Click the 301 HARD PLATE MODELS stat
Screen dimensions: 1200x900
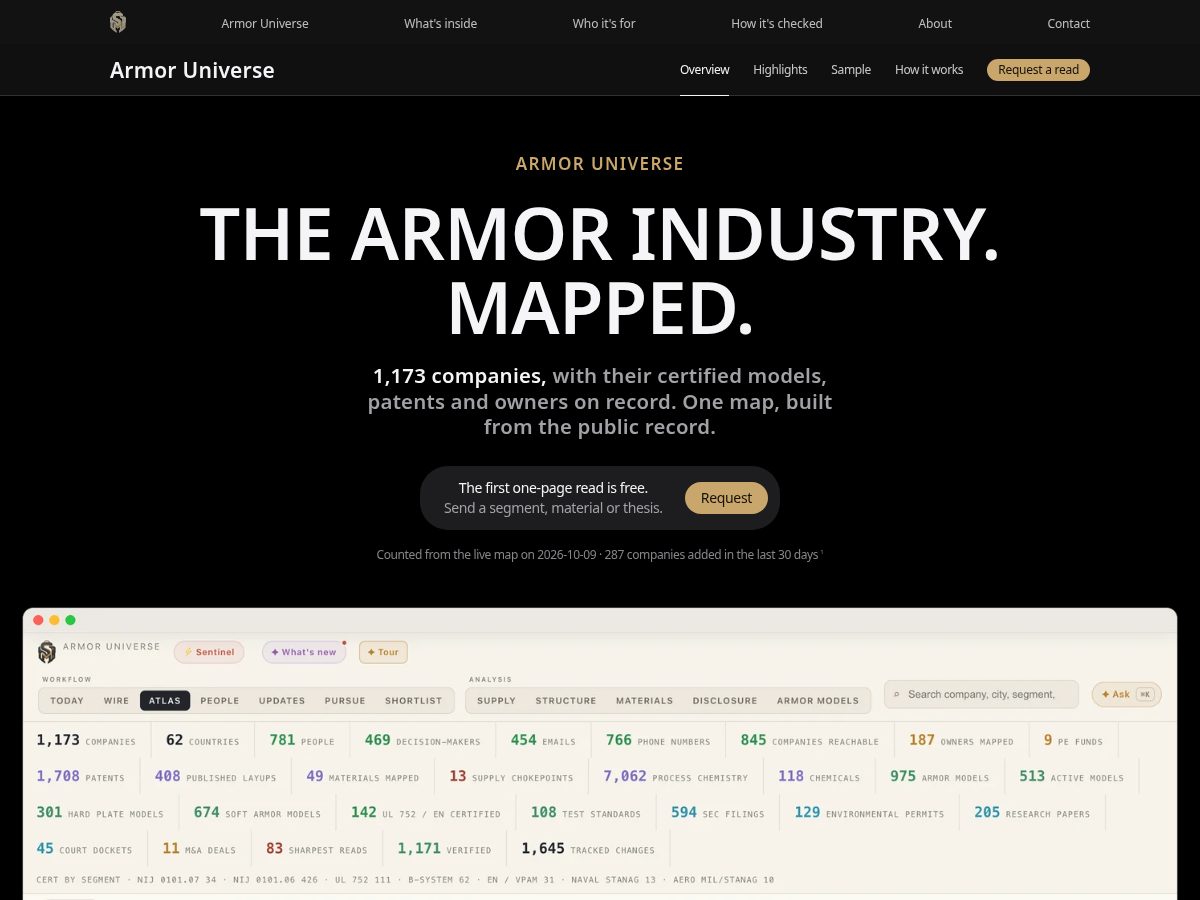coord(100,813)
